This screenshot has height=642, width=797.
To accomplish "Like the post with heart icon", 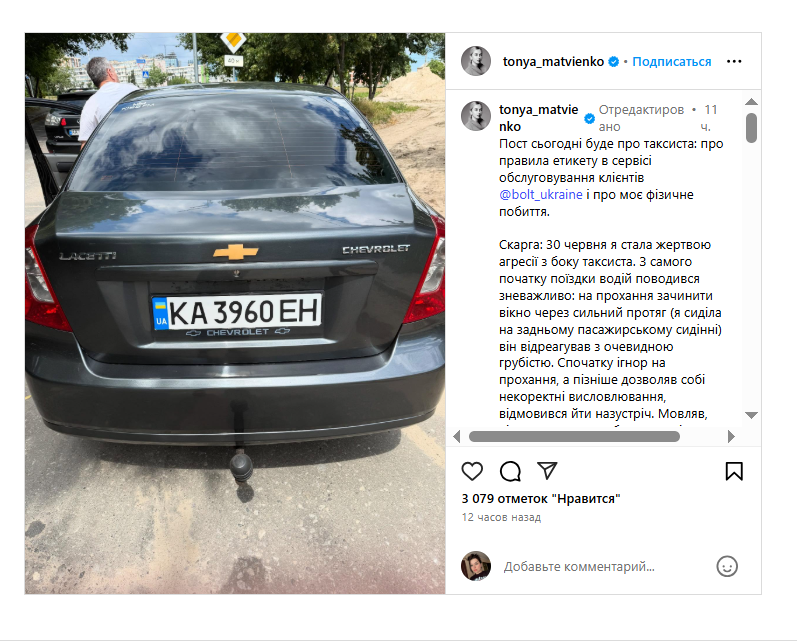I will coord(472,471).
